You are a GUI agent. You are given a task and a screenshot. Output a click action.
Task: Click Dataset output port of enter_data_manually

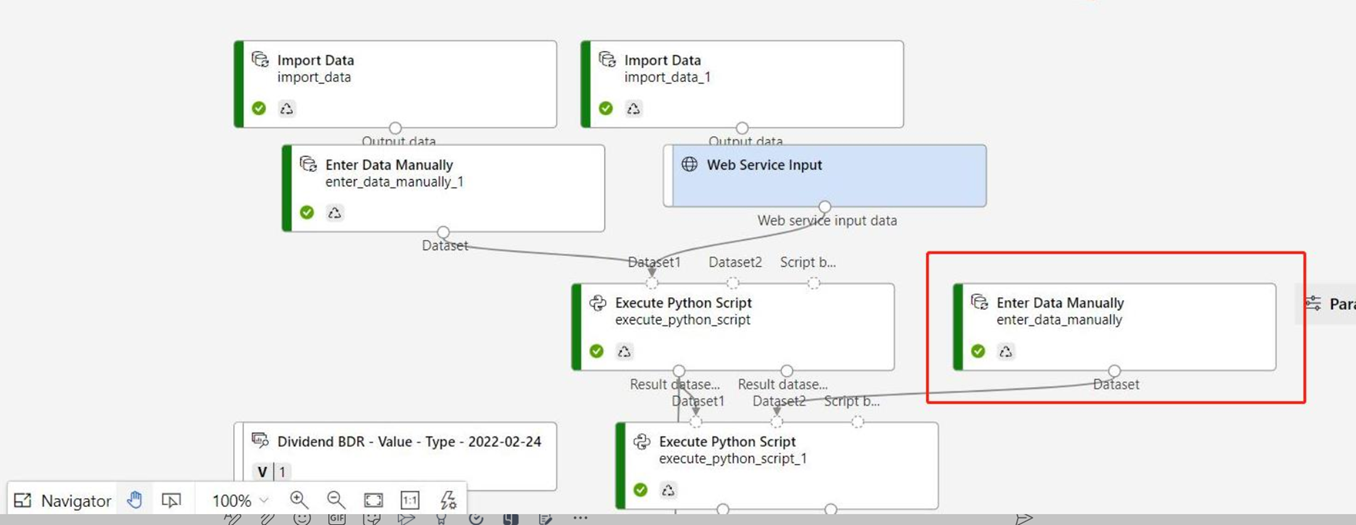point(1114,371)
